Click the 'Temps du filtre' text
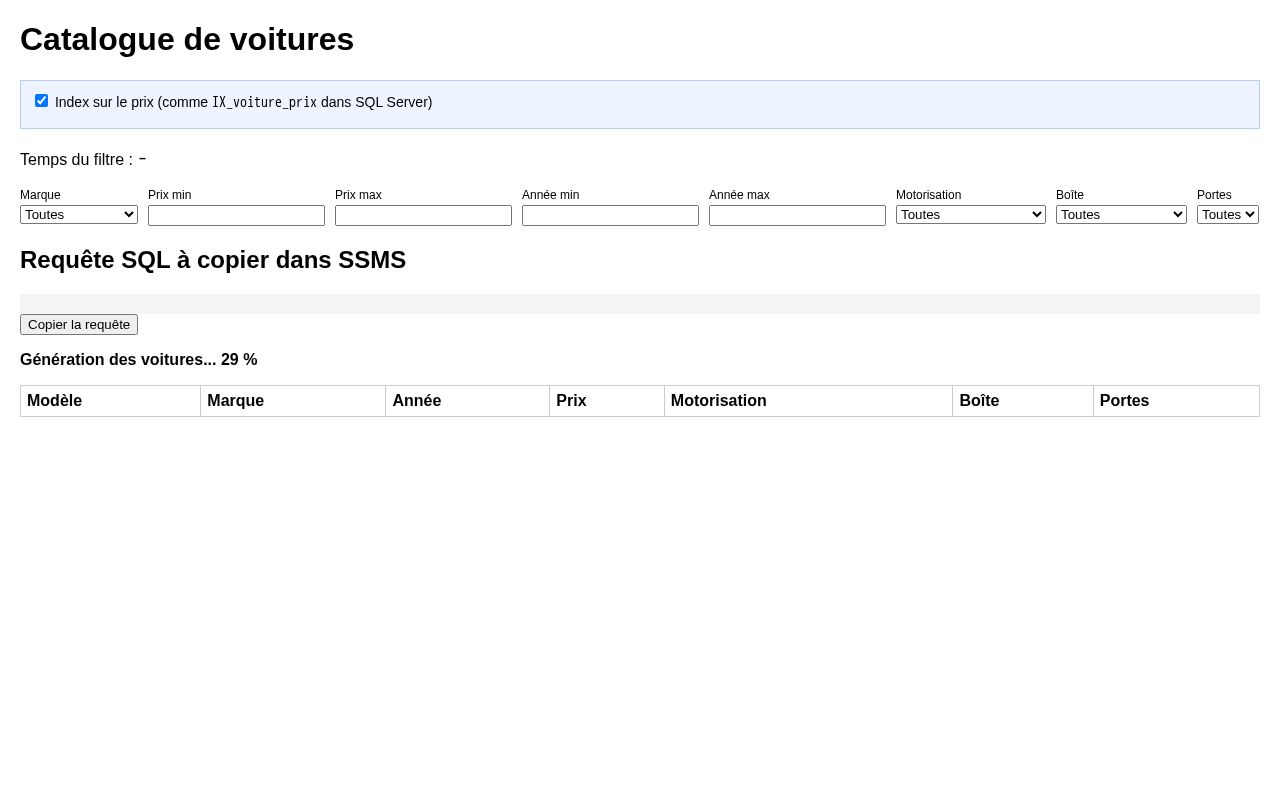Screen dimensions: 1280x800 click(83, 160)
